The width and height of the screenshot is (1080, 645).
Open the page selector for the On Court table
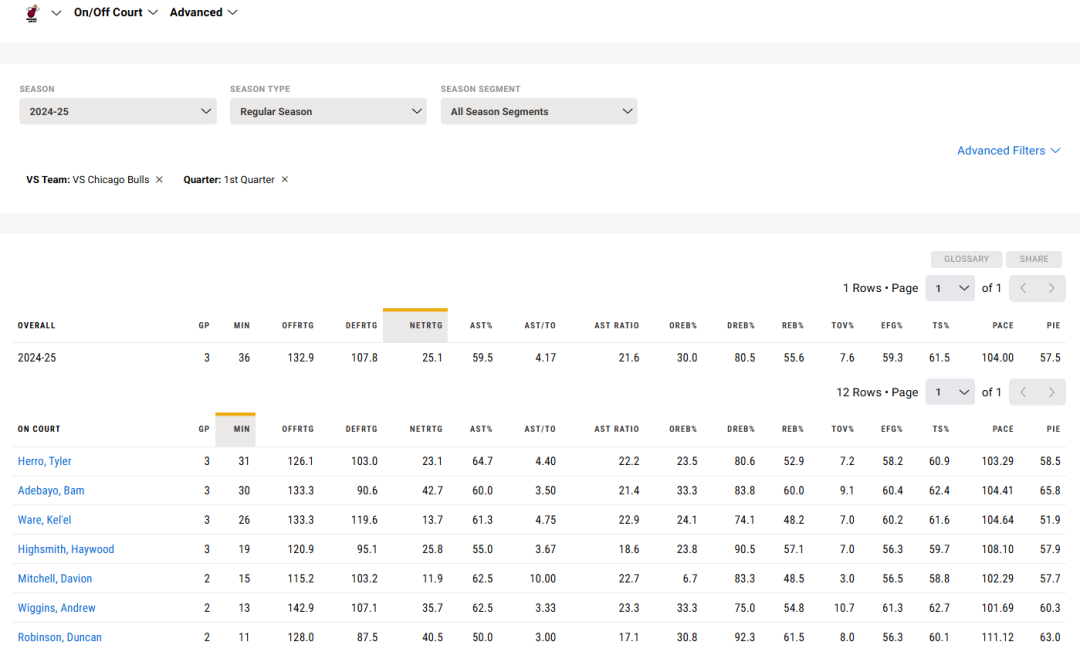coord(950,392)
